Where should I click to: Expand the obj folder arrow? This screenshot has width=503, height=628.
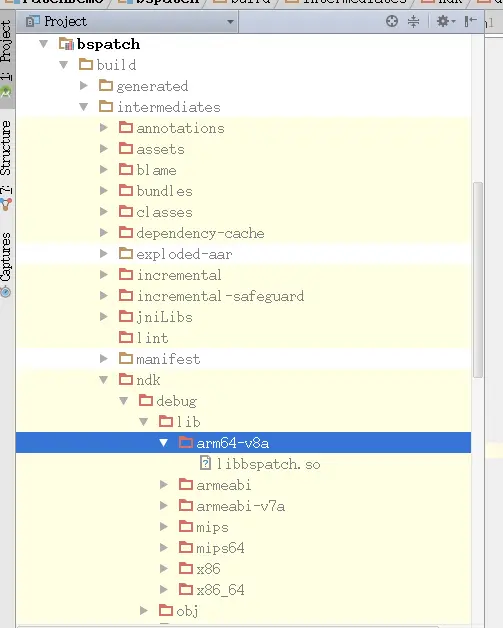tap(144, 610)
